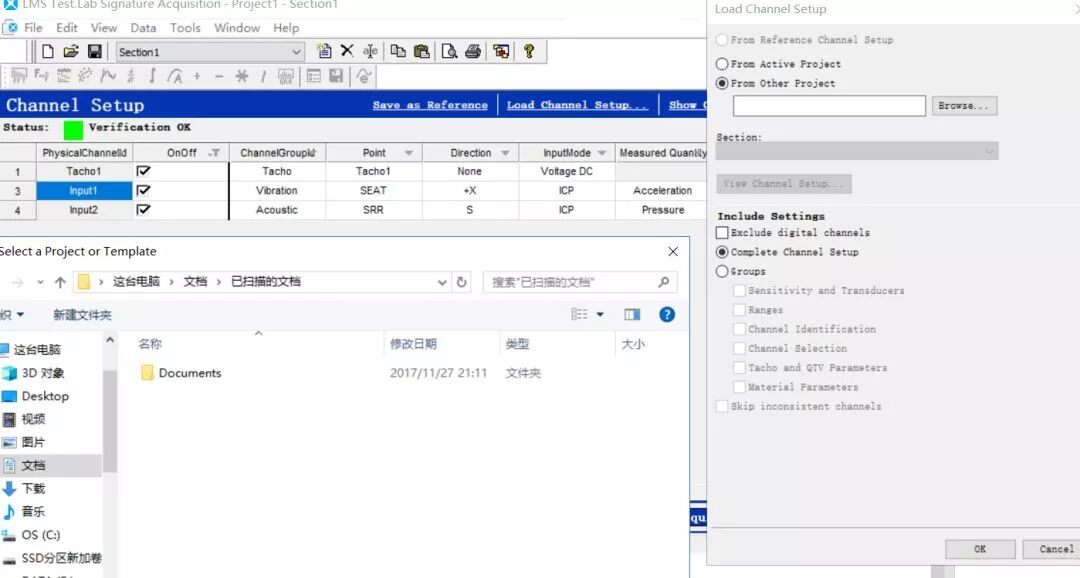Open the Section1 dropdown in toolbar
Viewport: 1080px width, 578px height.
296,52
